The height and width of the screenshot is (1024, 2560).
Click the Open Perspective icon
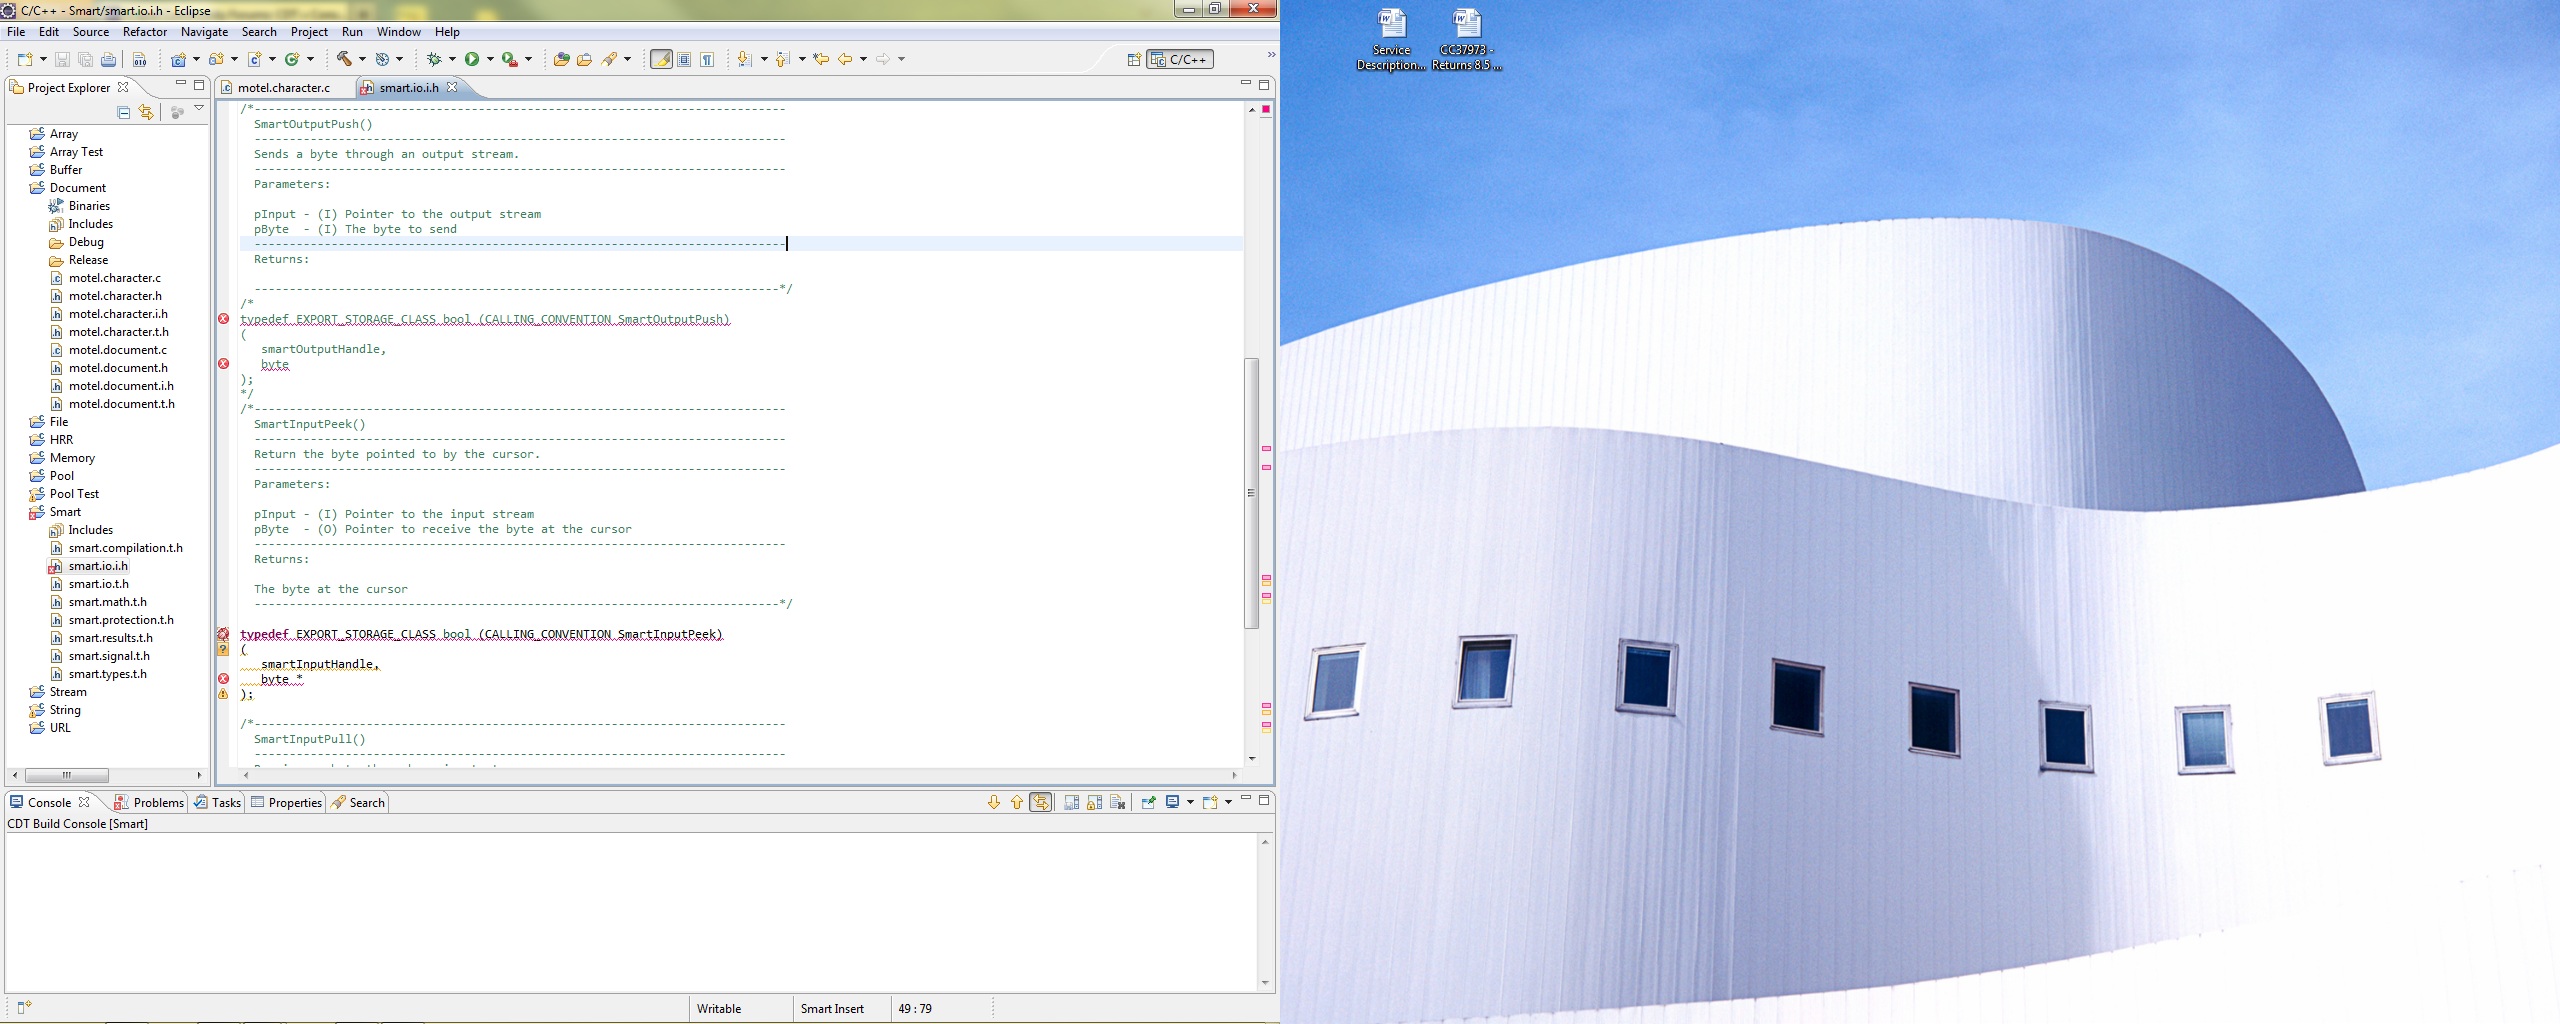(1134, 59)
